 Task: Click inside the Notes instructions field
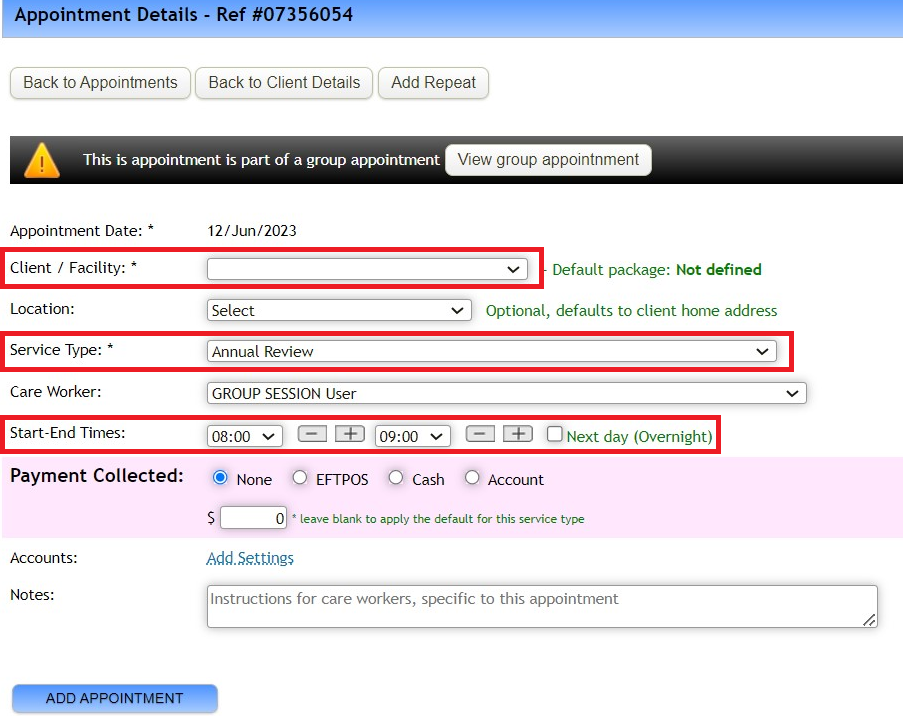(541, 606)
